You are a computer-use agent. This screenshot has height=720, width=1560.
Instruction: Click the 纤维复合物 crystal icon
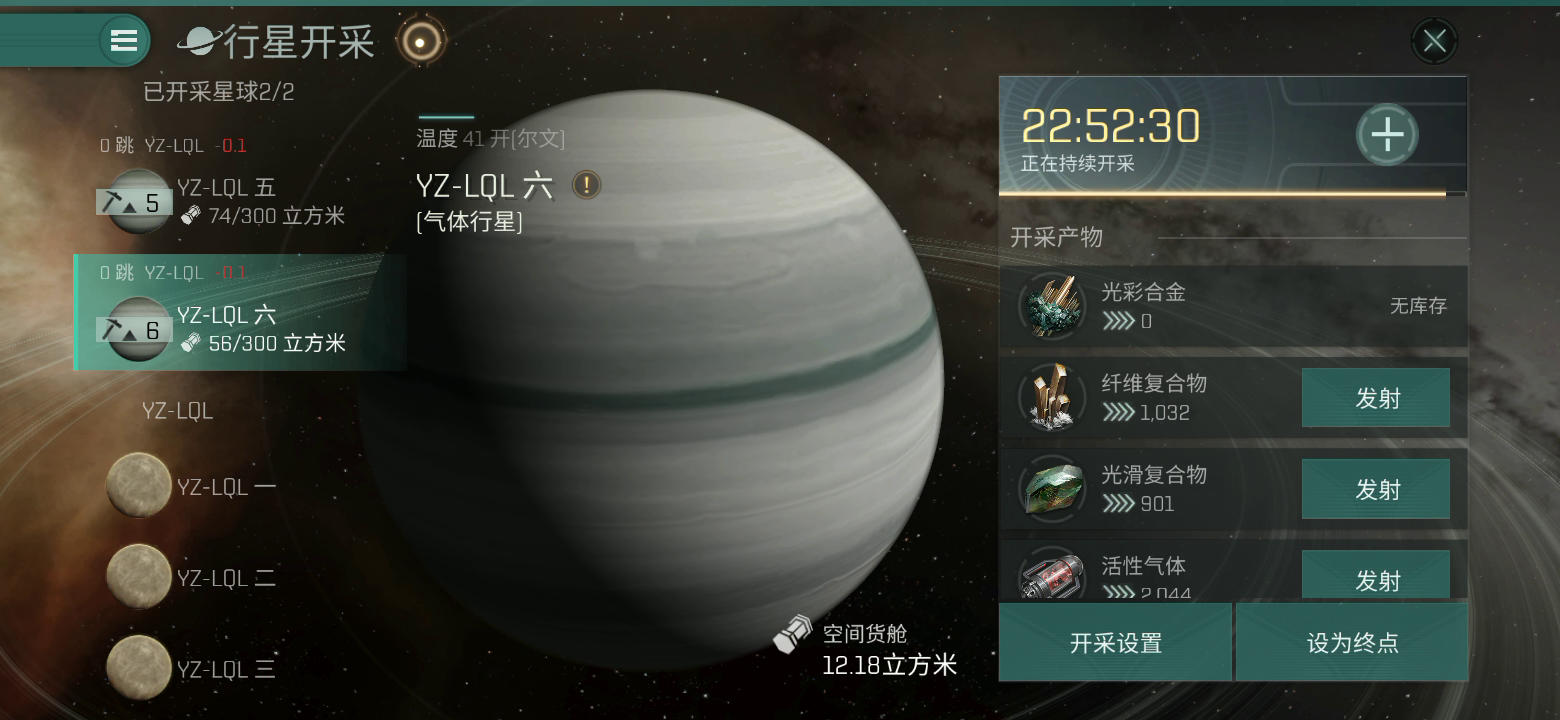click(1052, 397)
